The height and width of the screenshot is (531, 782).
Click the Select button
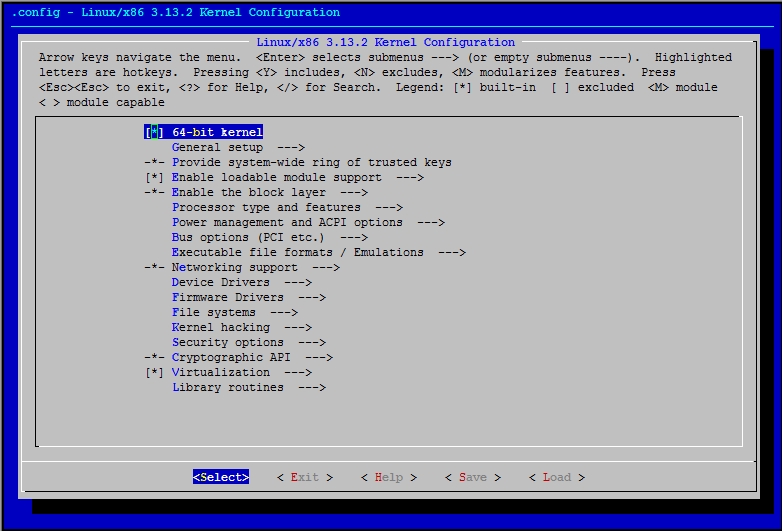pyautogui.click(x=221, y=477)
